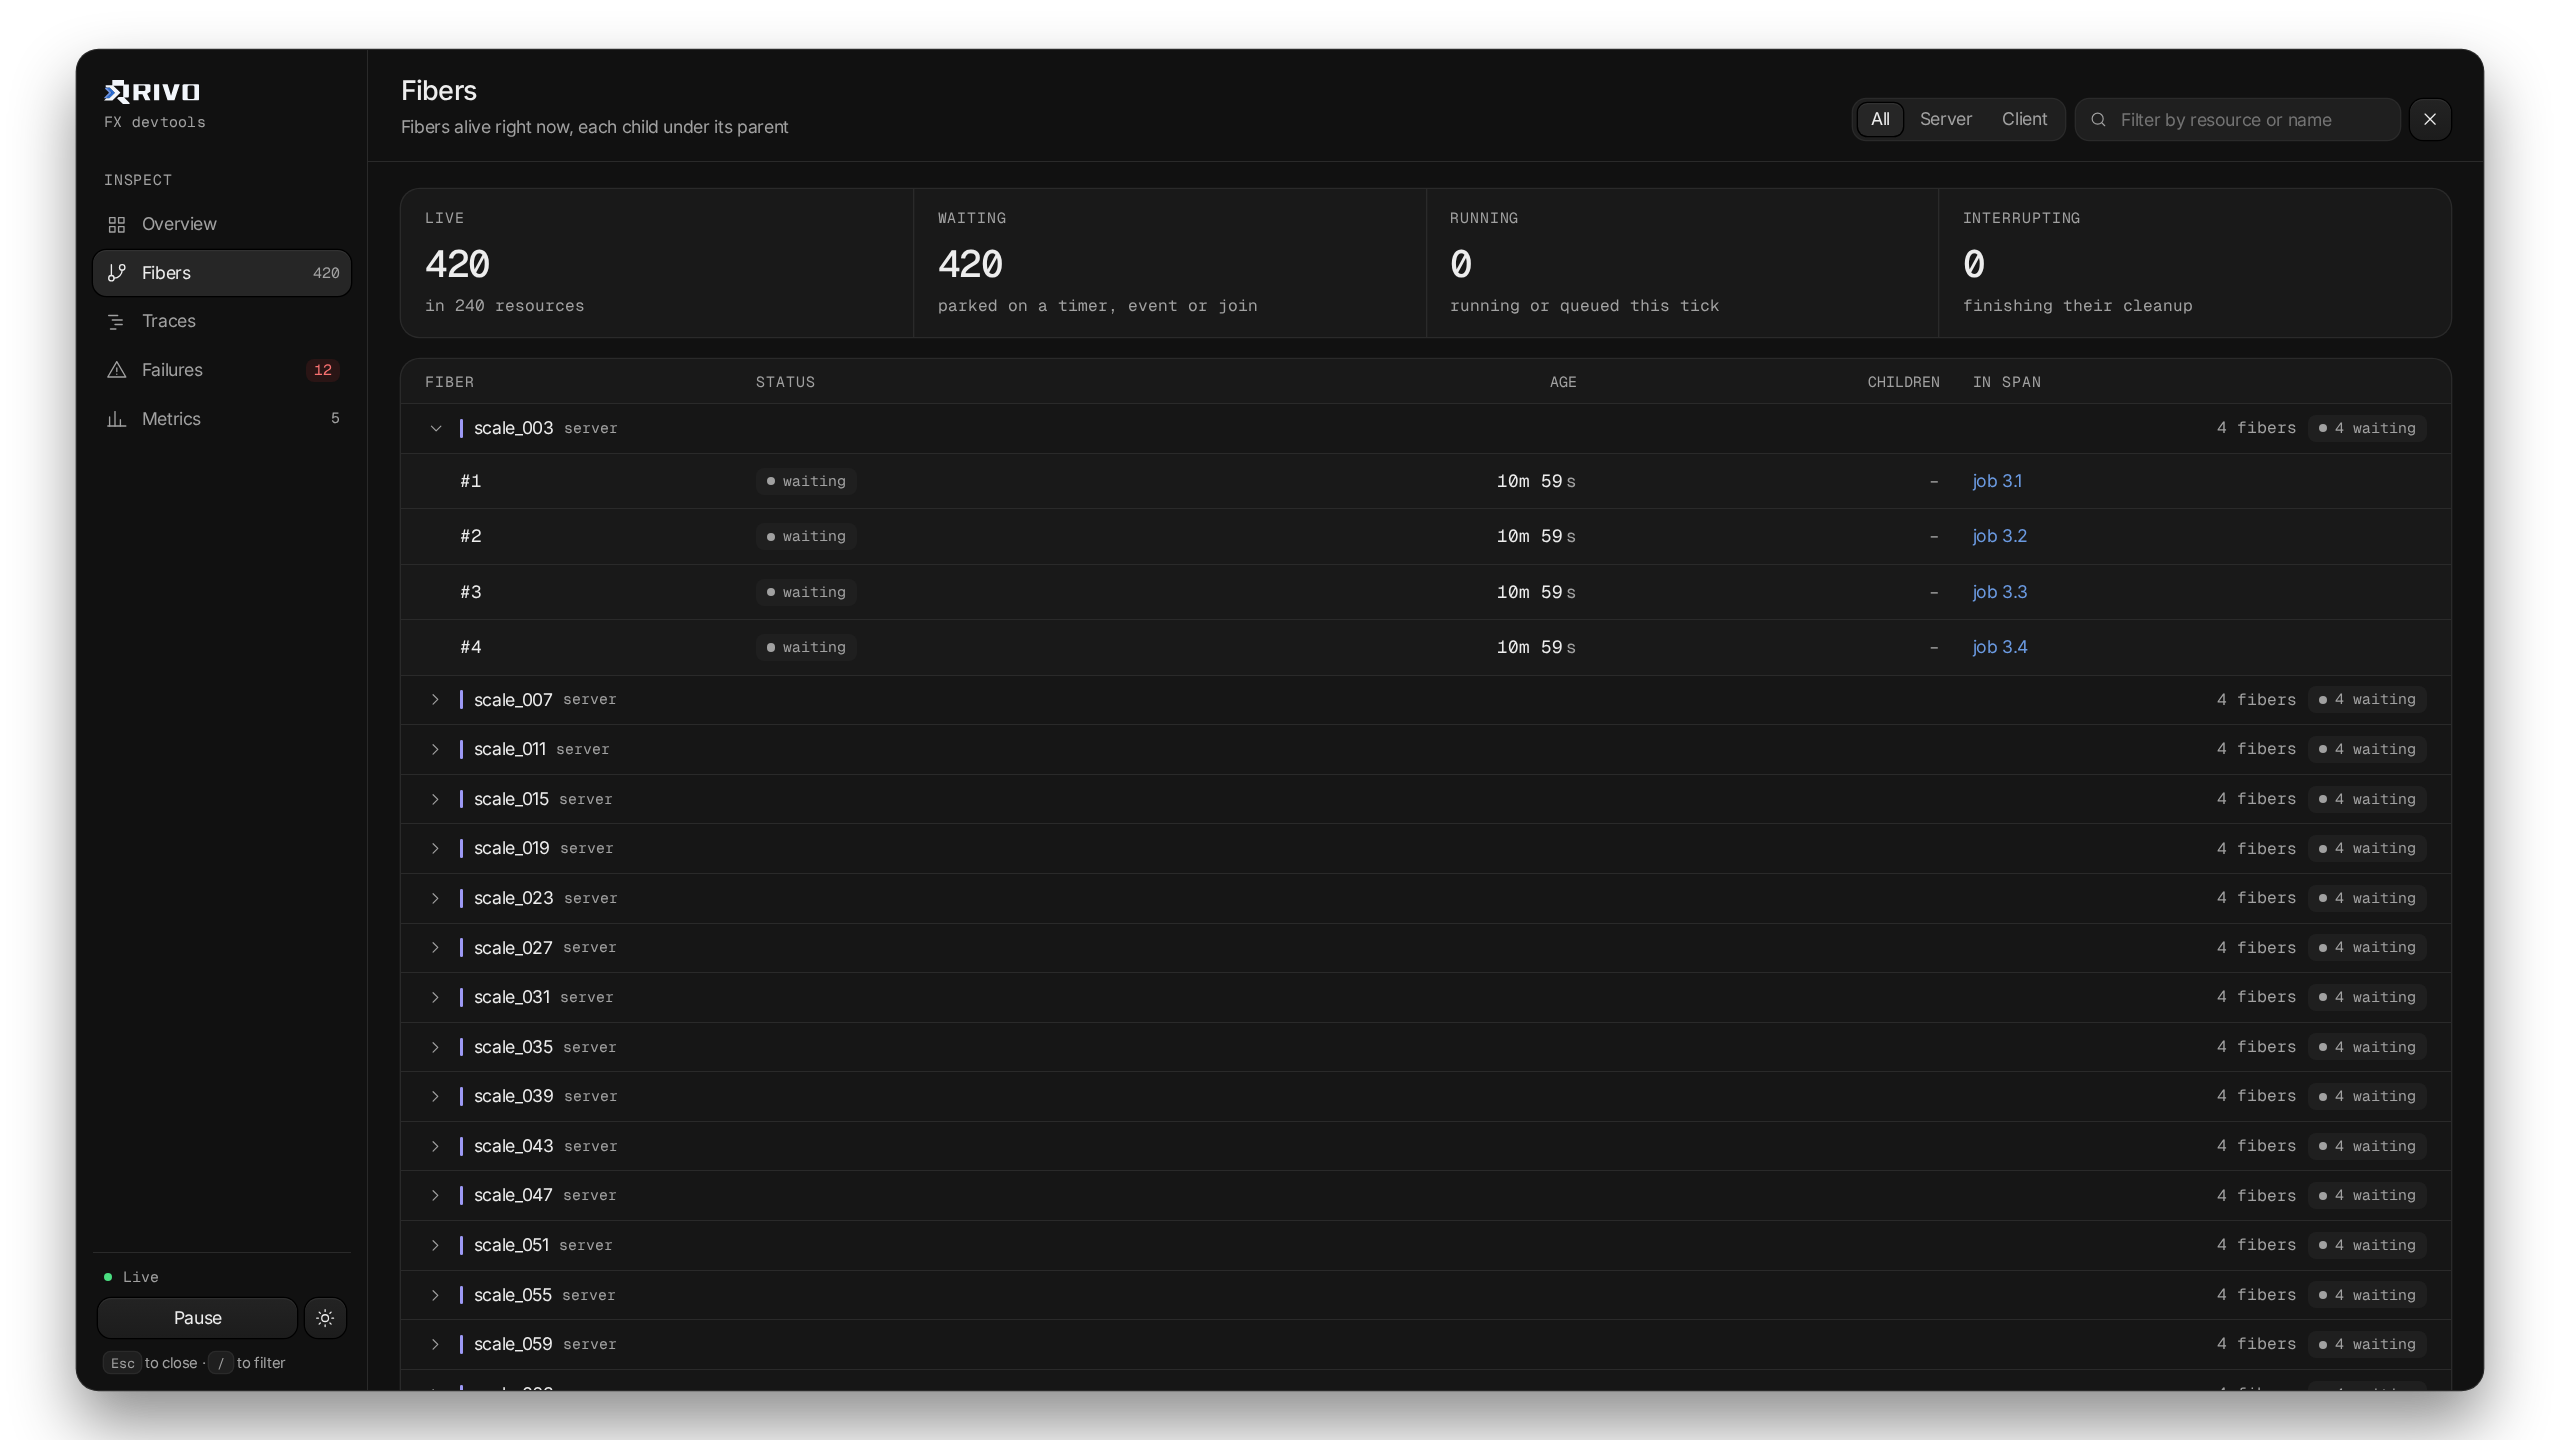Open the Failures sidebar item

click(222, 370)
